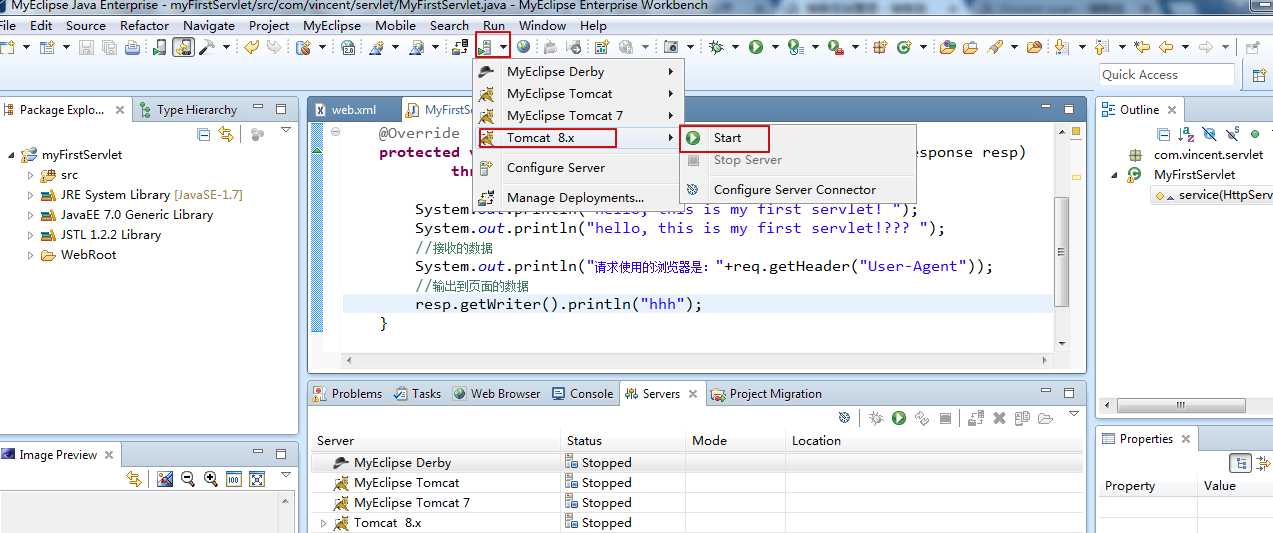Click Zoom Out magnifier in Image Preview
Image resolution: width=1273 pixels, height=533 pixels.
188,479
